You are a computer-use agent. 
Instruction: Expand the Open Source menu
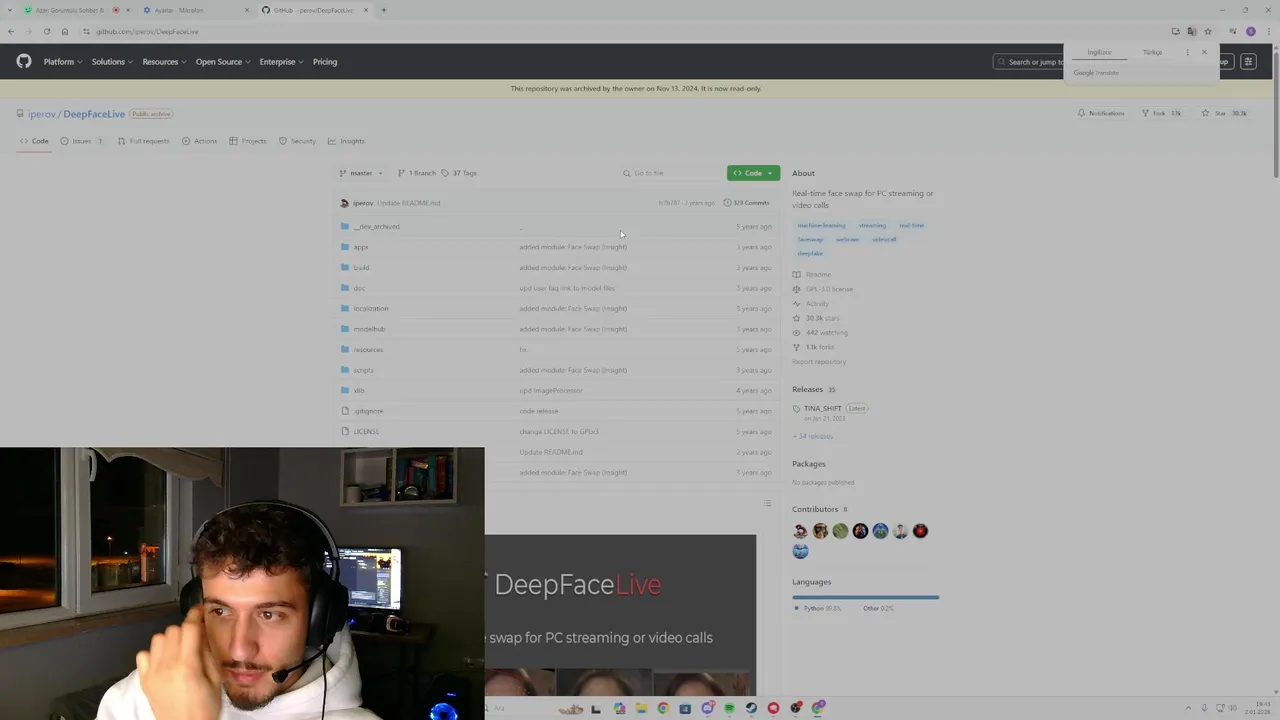(223, 62)
